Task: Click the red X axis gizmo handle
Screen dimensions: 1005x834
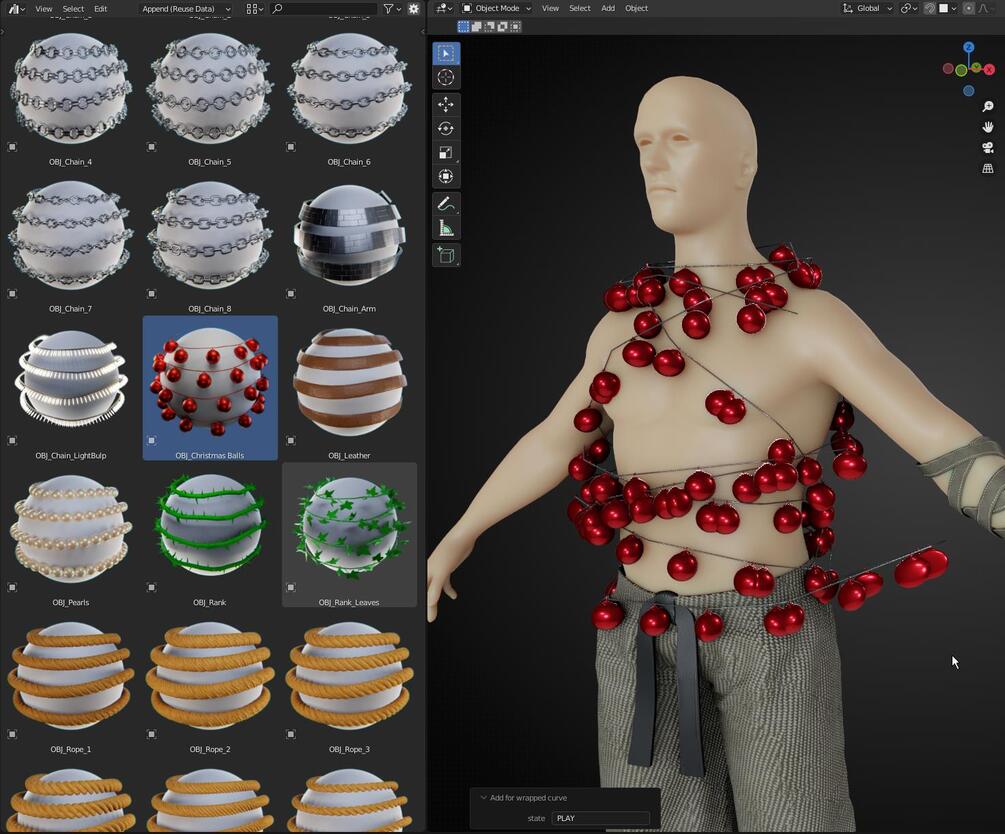Action: click(x=989, y=69)
